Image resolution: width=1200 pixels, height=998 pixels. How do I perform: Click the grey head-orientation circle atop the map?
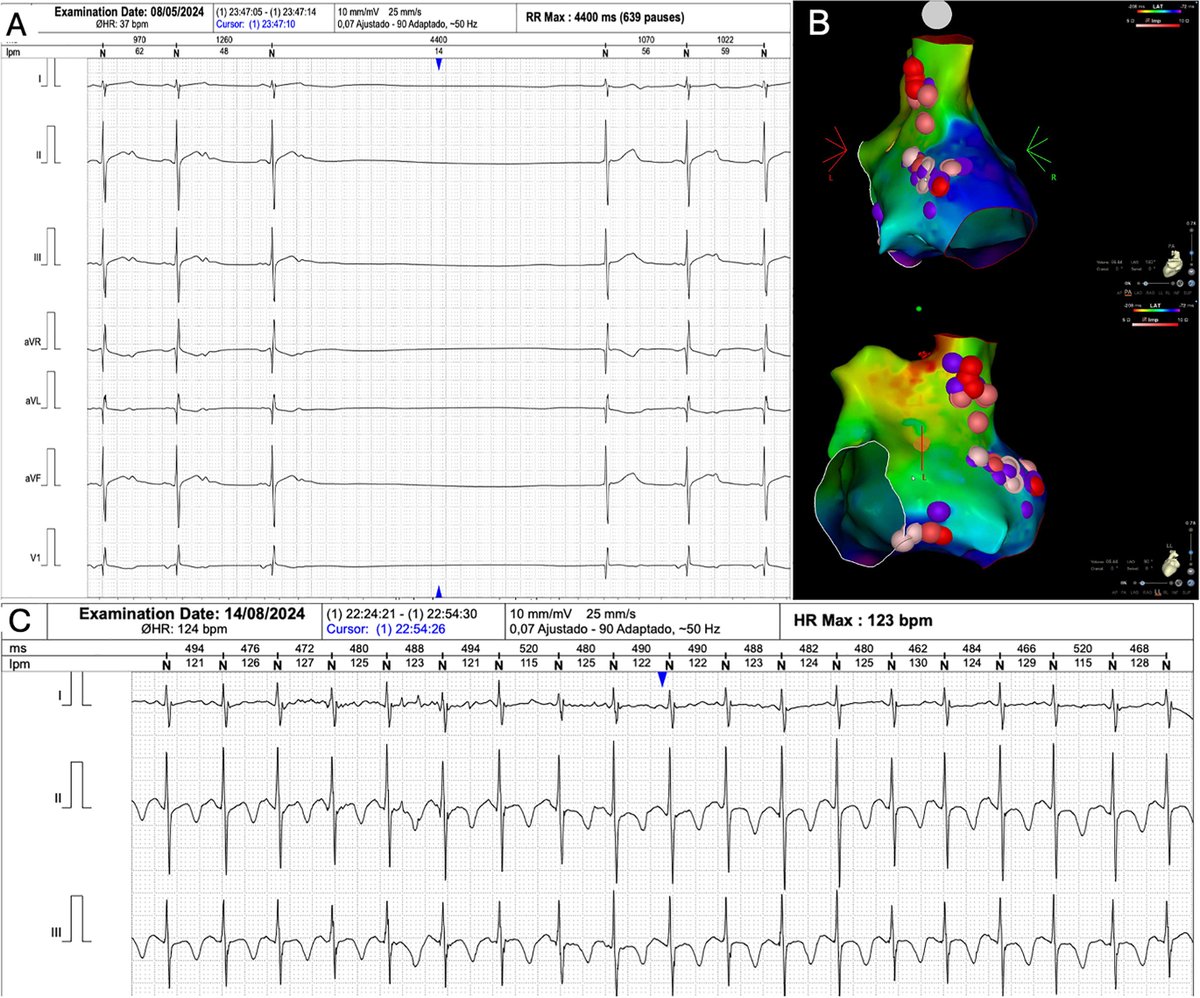[935, 14]
